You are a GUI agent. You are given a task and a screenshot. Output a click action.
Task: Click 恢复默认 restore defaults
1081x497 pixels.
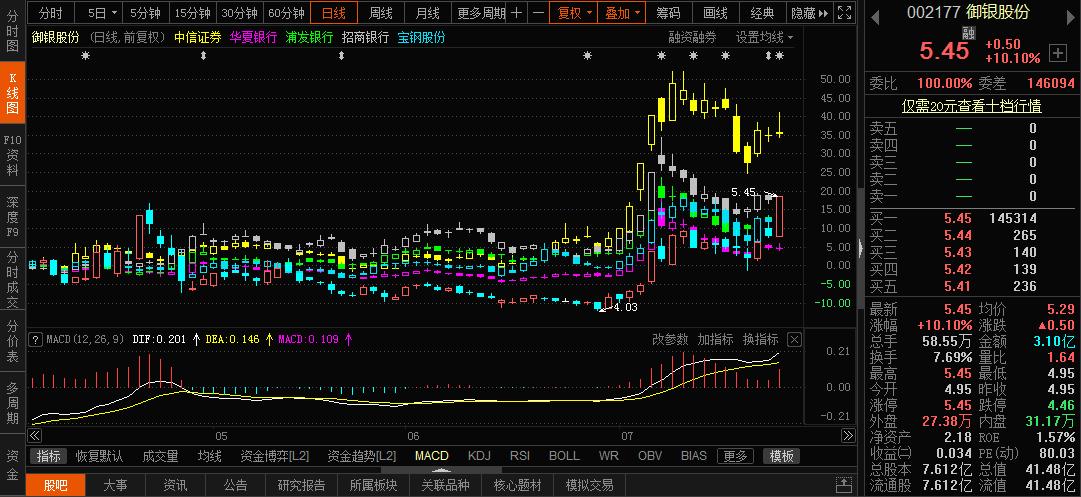[x=99, y=456]
